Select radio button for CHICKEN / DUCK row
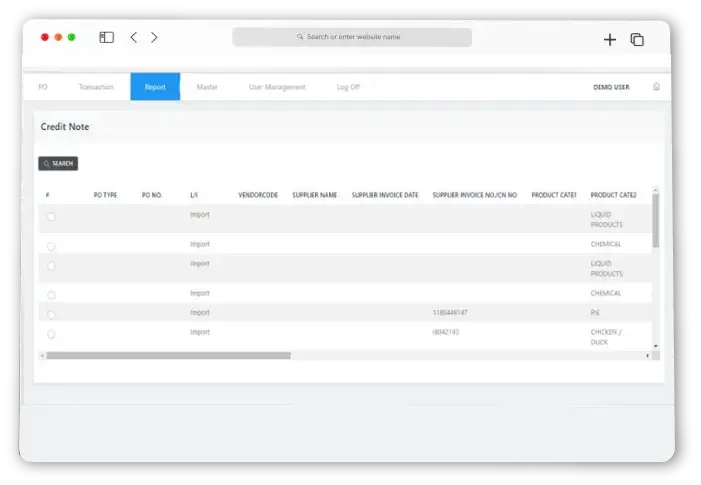 coord(51,334)
